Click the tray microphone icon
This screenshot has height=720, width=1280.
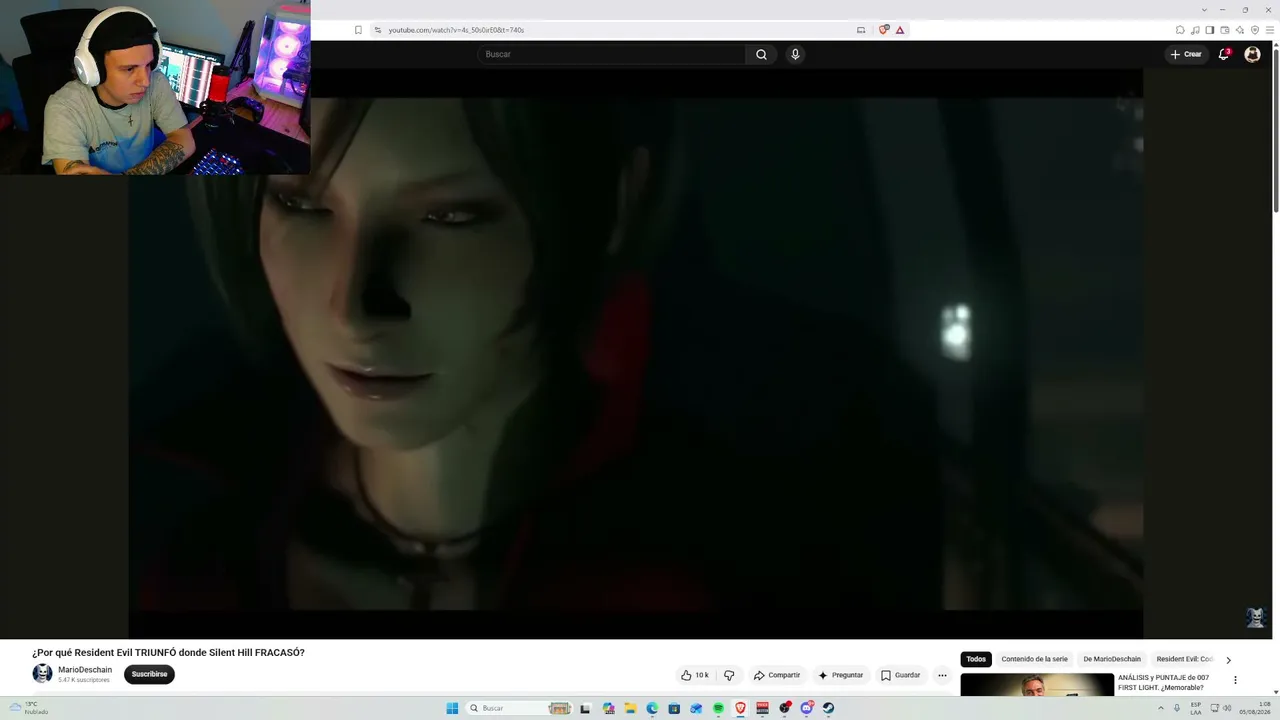click(1177, 708)
